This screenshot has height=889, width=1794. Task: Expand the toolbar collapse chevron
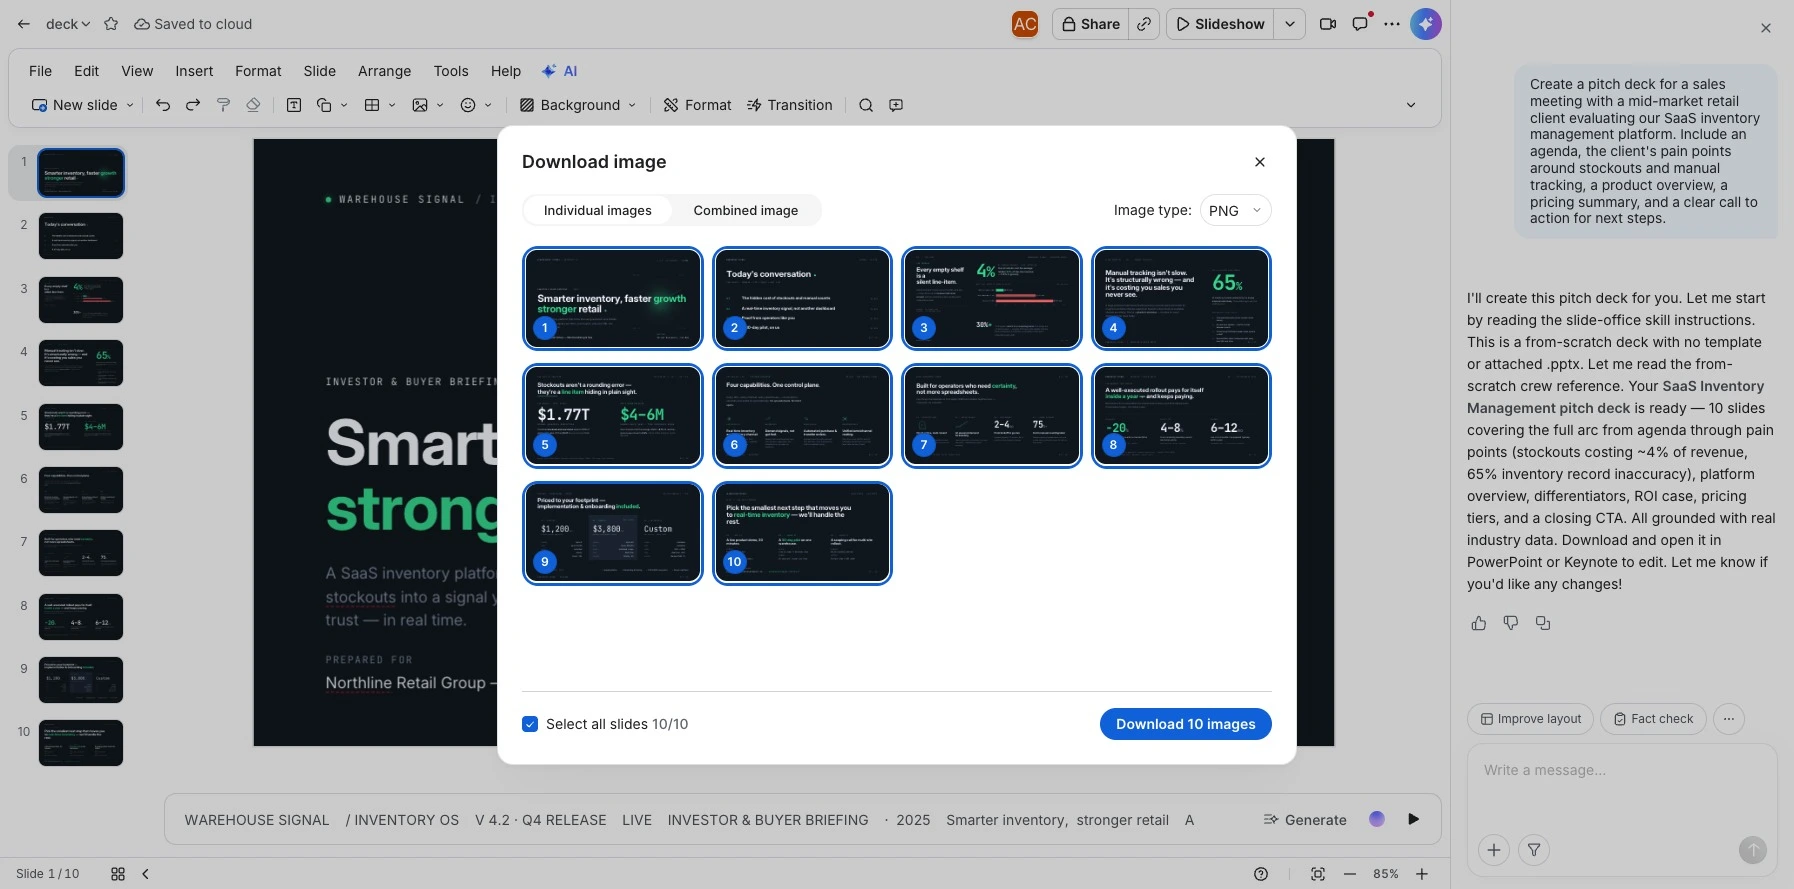pyautogui.click(x=1411, y=105)
